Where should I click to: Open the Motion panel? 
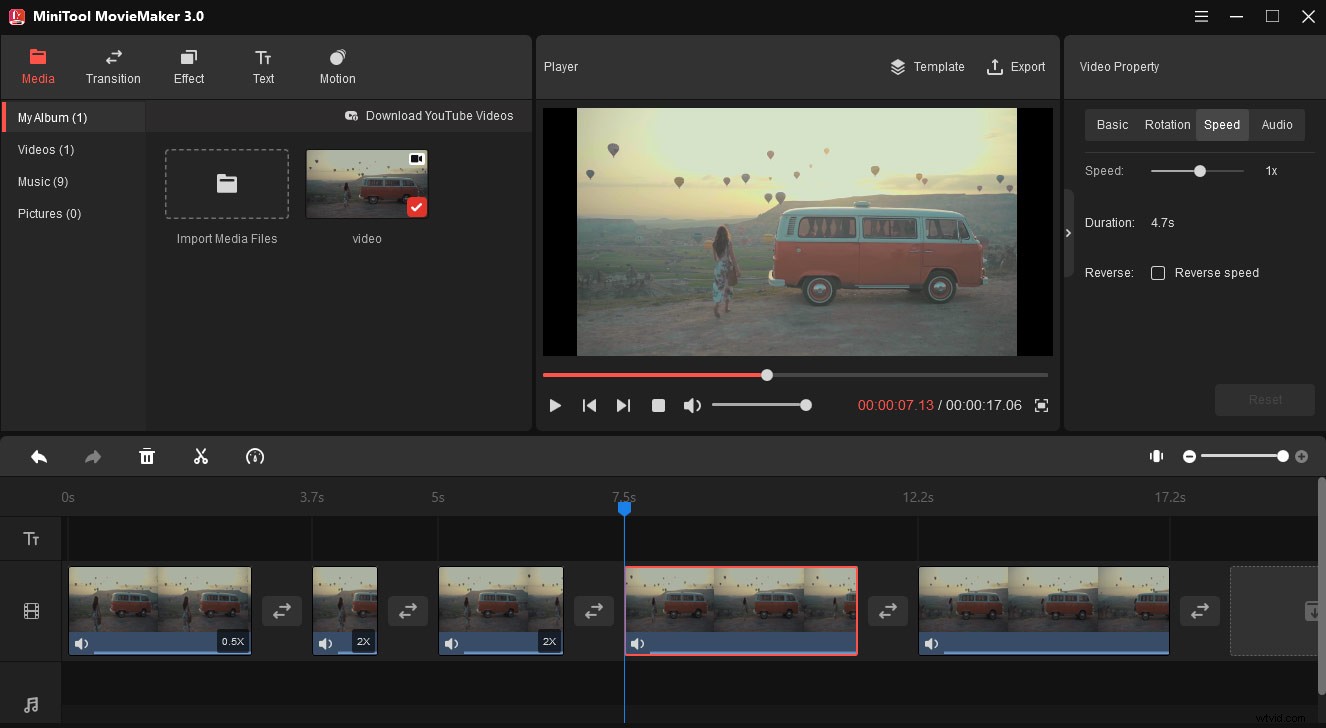pos(336,66)
